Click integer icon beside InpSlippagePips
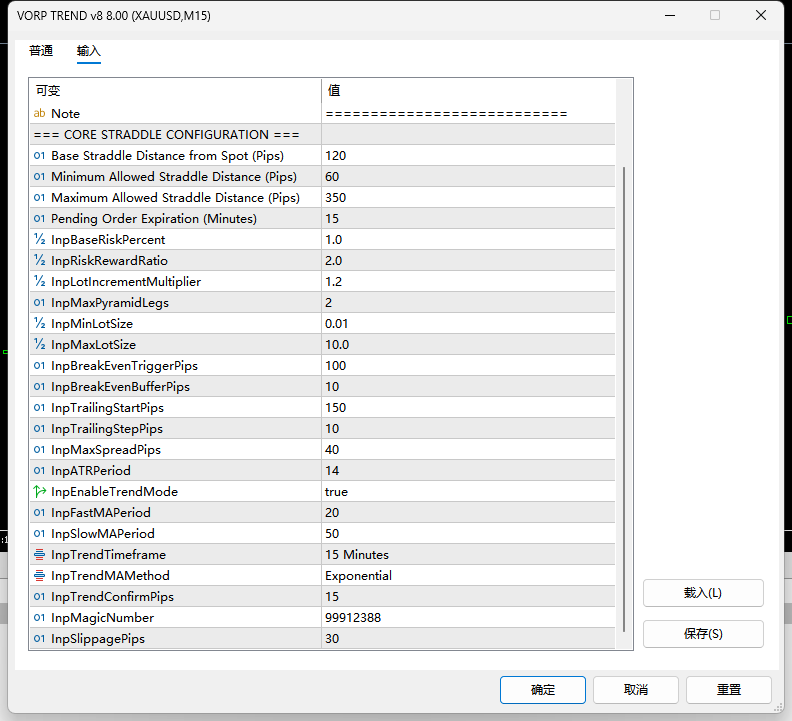 (39, 639)
